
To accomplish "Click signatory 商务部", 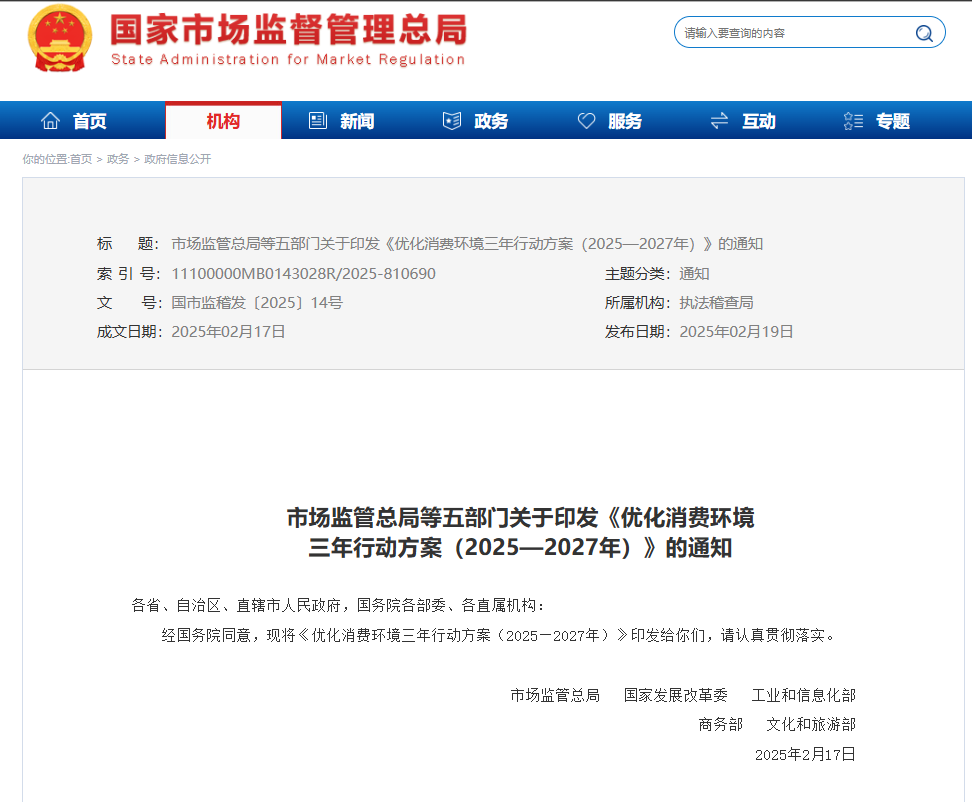I will (x=720, y=725).
